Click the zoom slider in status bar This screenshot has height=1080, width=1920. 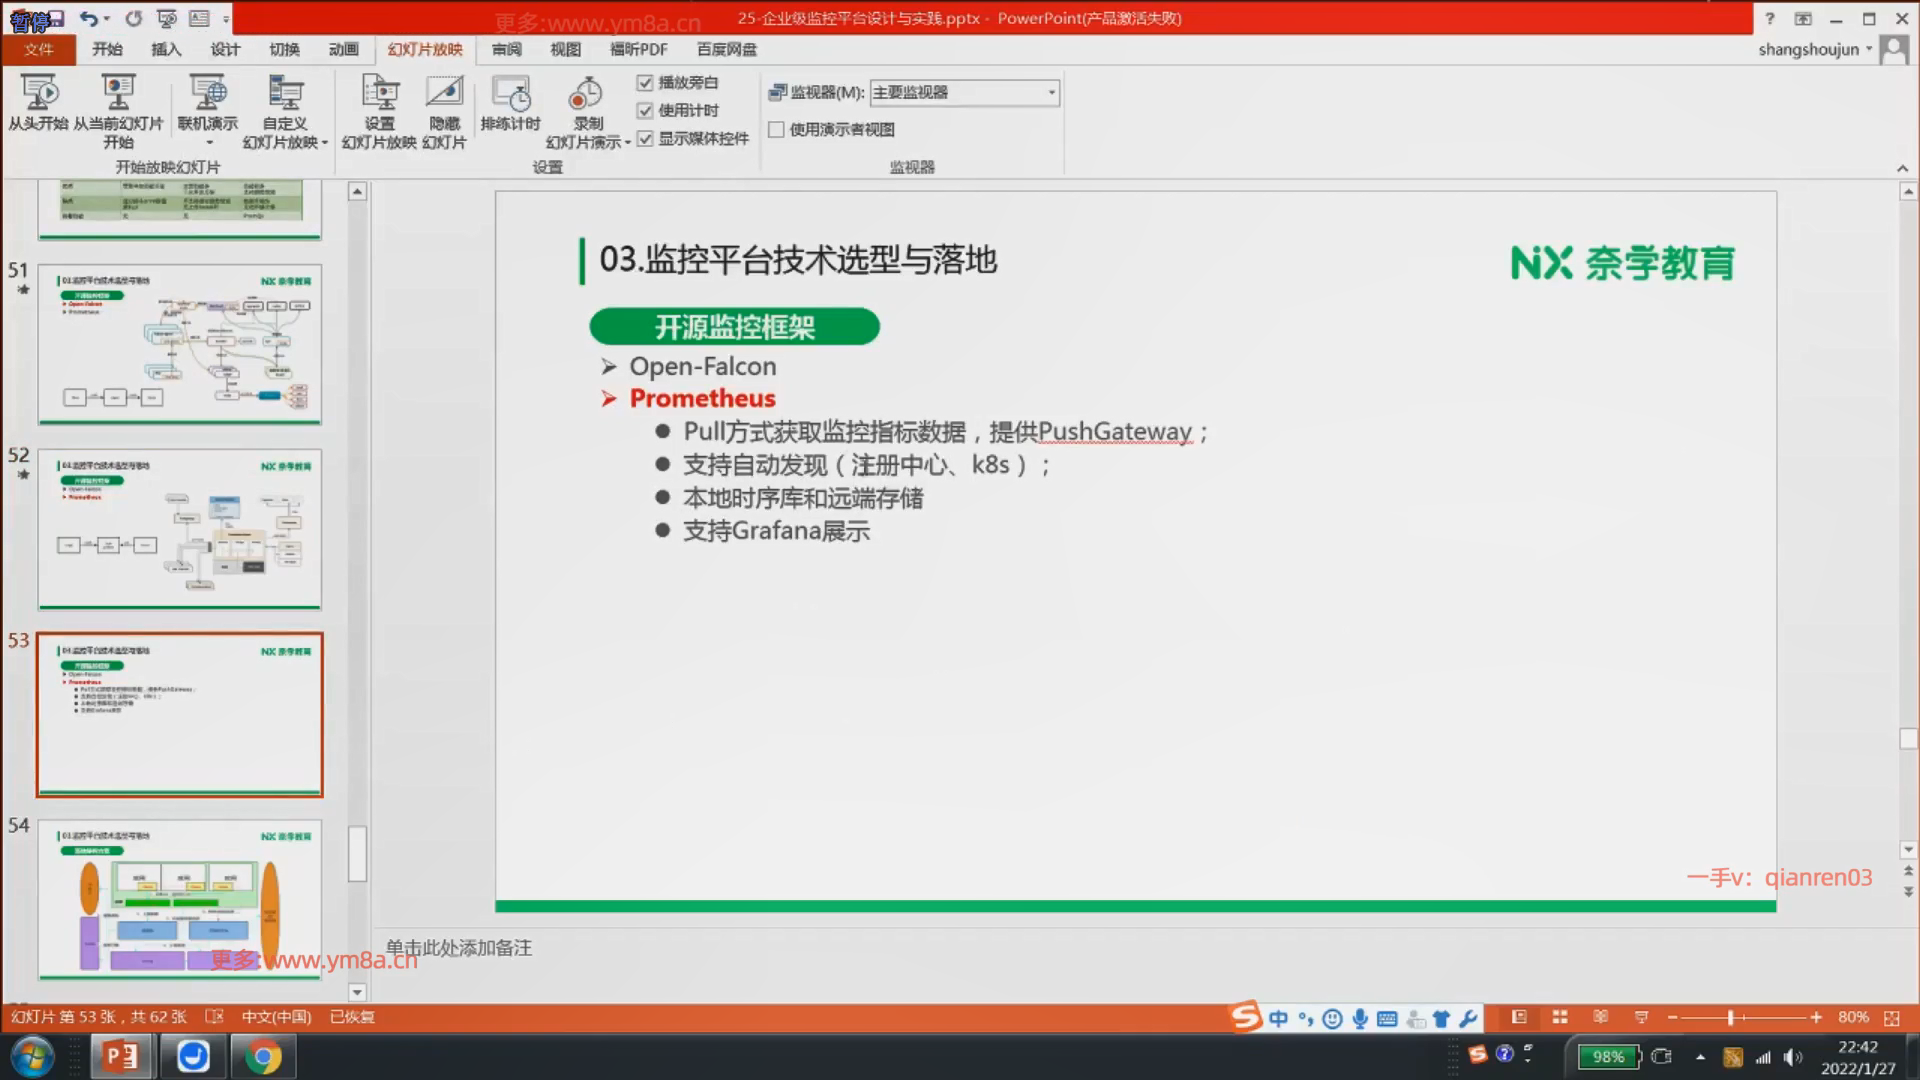pyautogui.click(x=1730, y=1017)
